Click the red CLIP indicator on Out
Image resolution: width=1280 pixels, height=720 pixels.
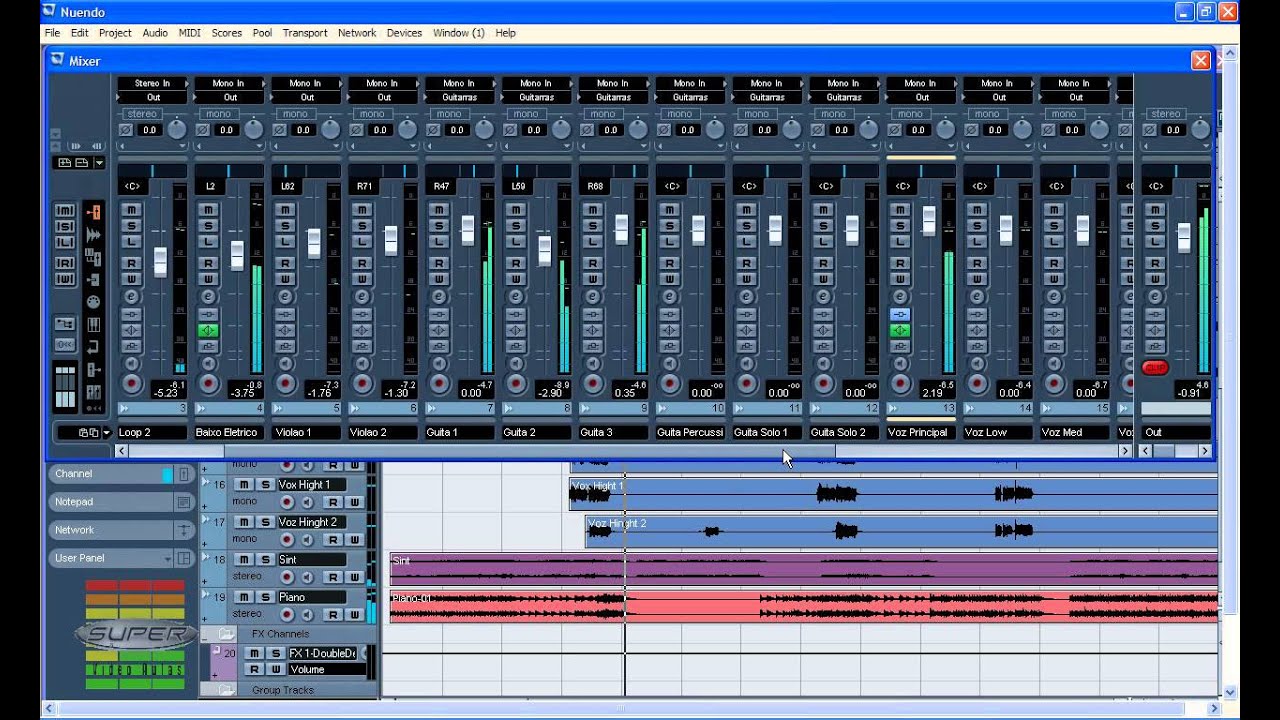[1155, 368]
